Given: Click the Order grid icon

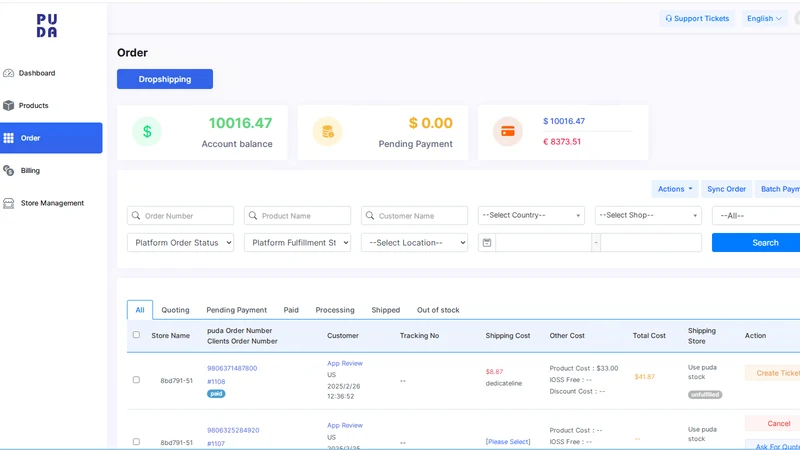Looking at the screenshot, I should [x=8, y=138].
